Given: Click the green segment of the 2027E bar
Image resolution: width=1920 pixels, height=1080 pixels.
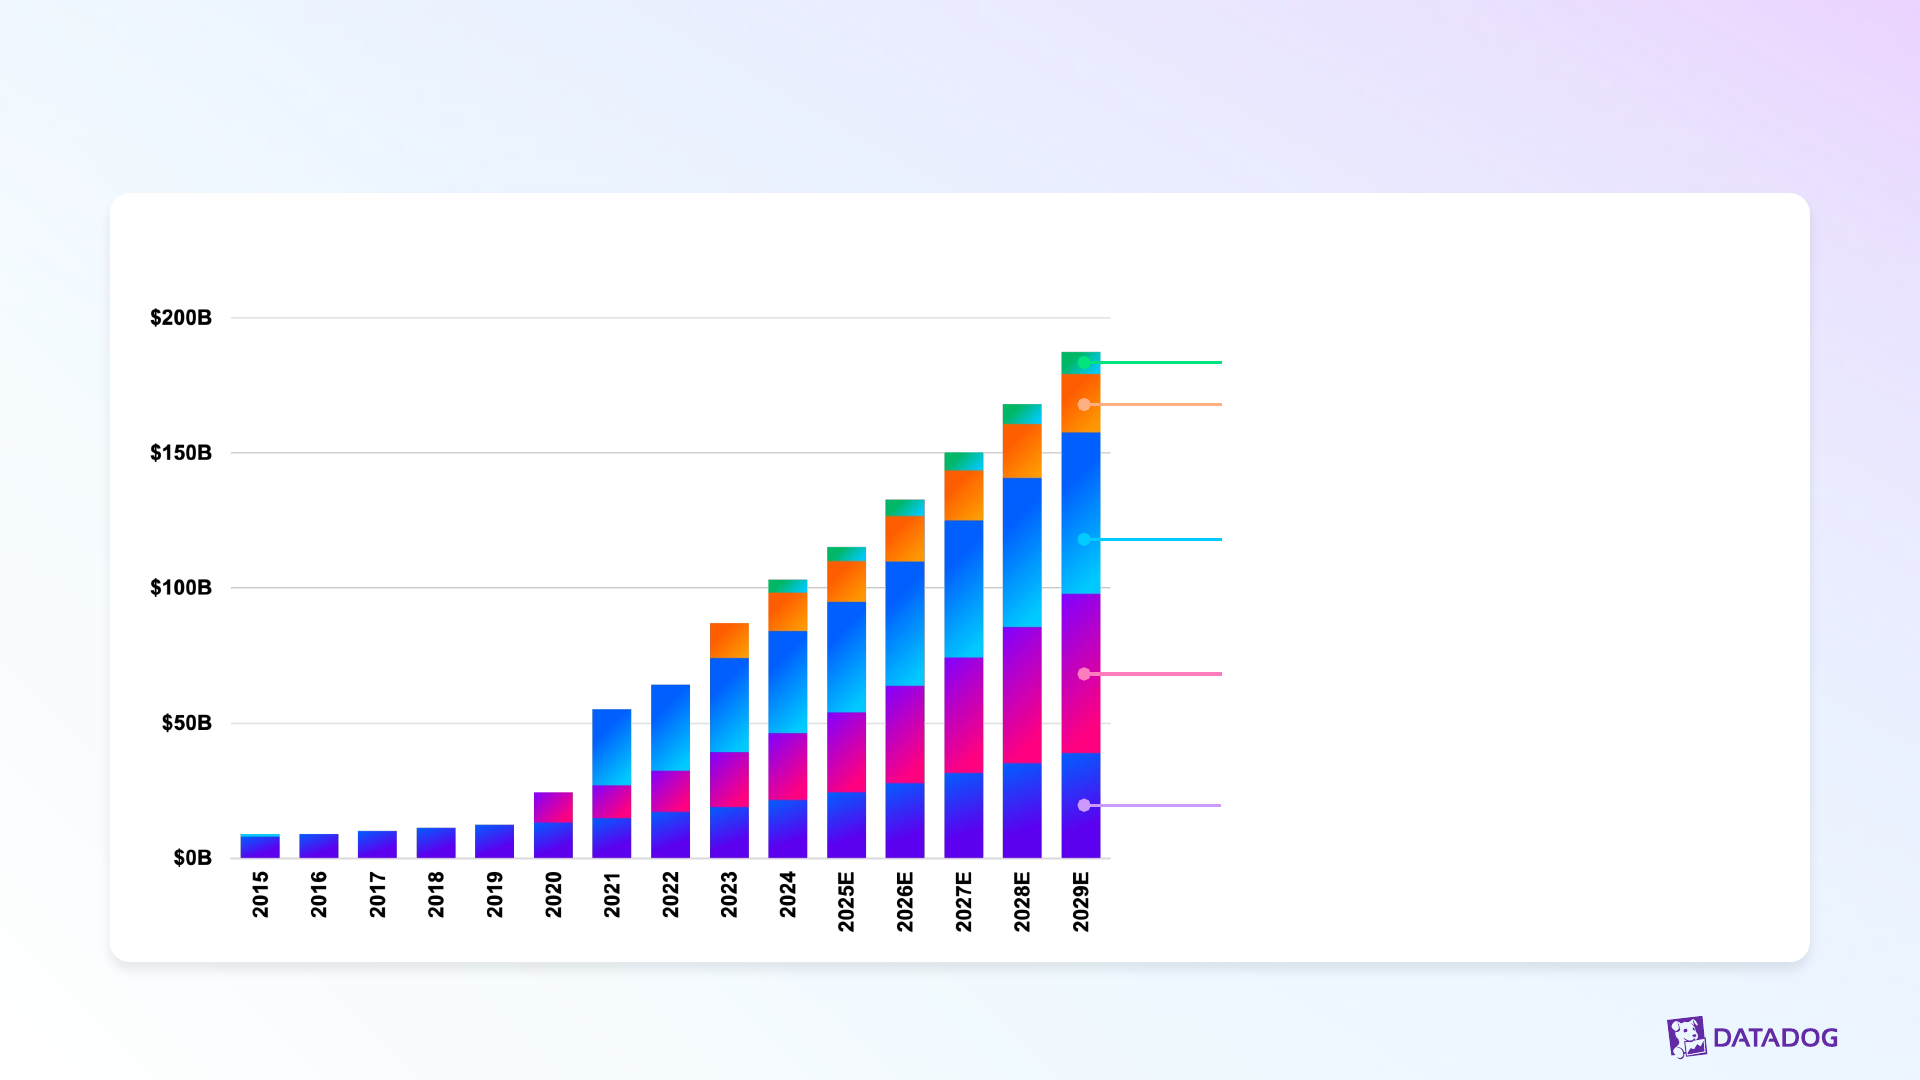Looking at the screenshot, I should (x=963, y=461).
